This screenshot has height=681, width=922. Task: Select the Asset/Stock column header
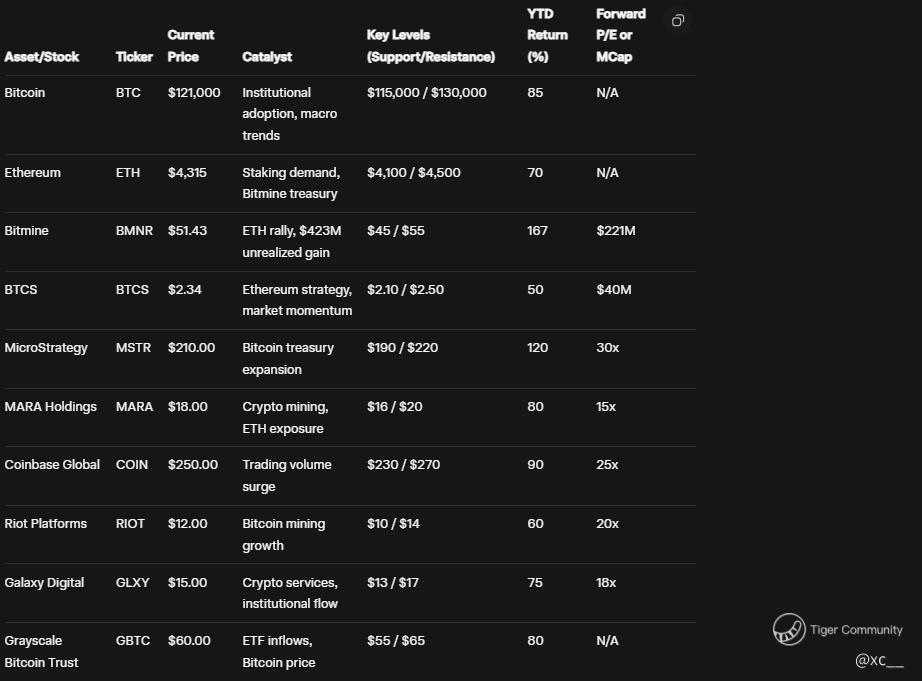click(x=42, y=57)
